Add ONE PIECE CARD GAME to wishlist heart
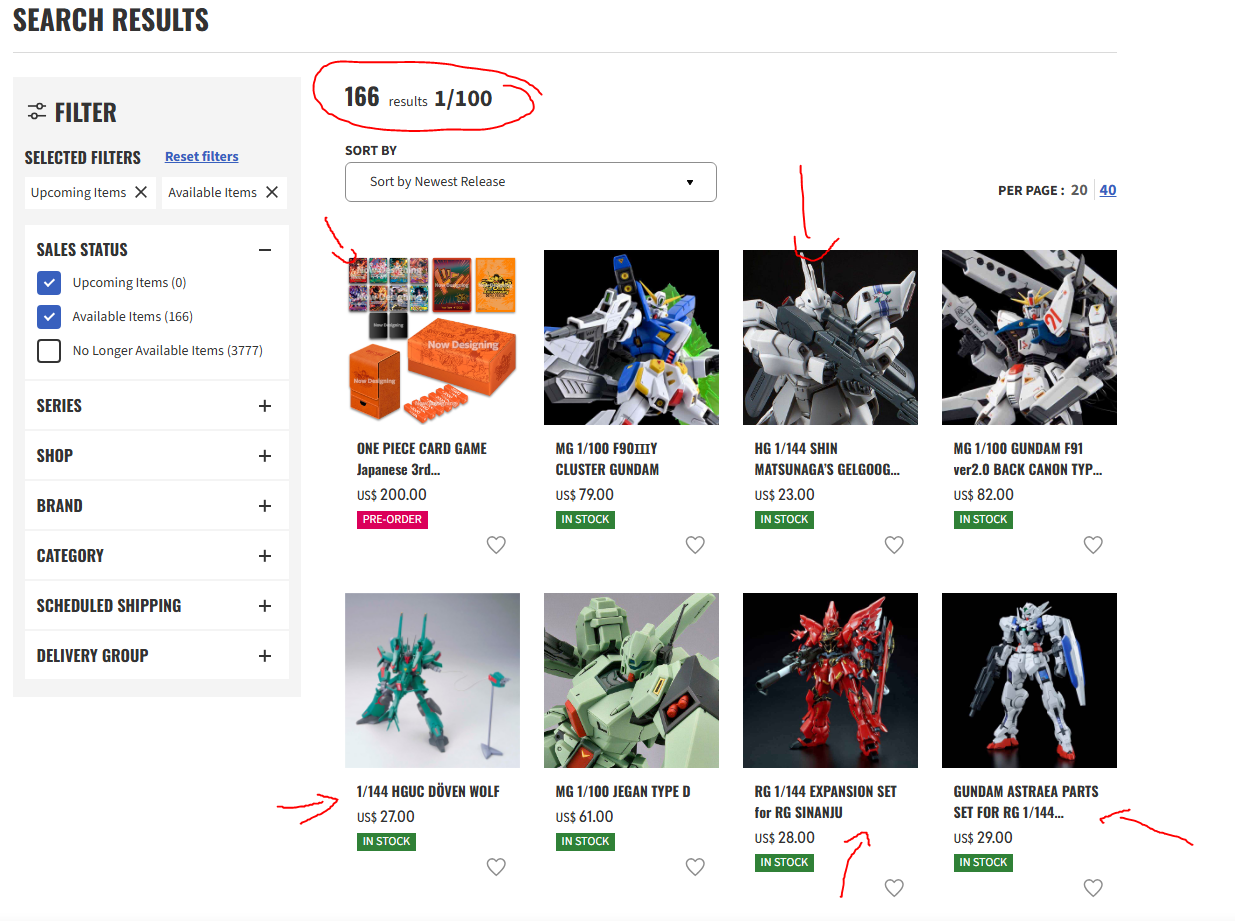 coord(496,545)
